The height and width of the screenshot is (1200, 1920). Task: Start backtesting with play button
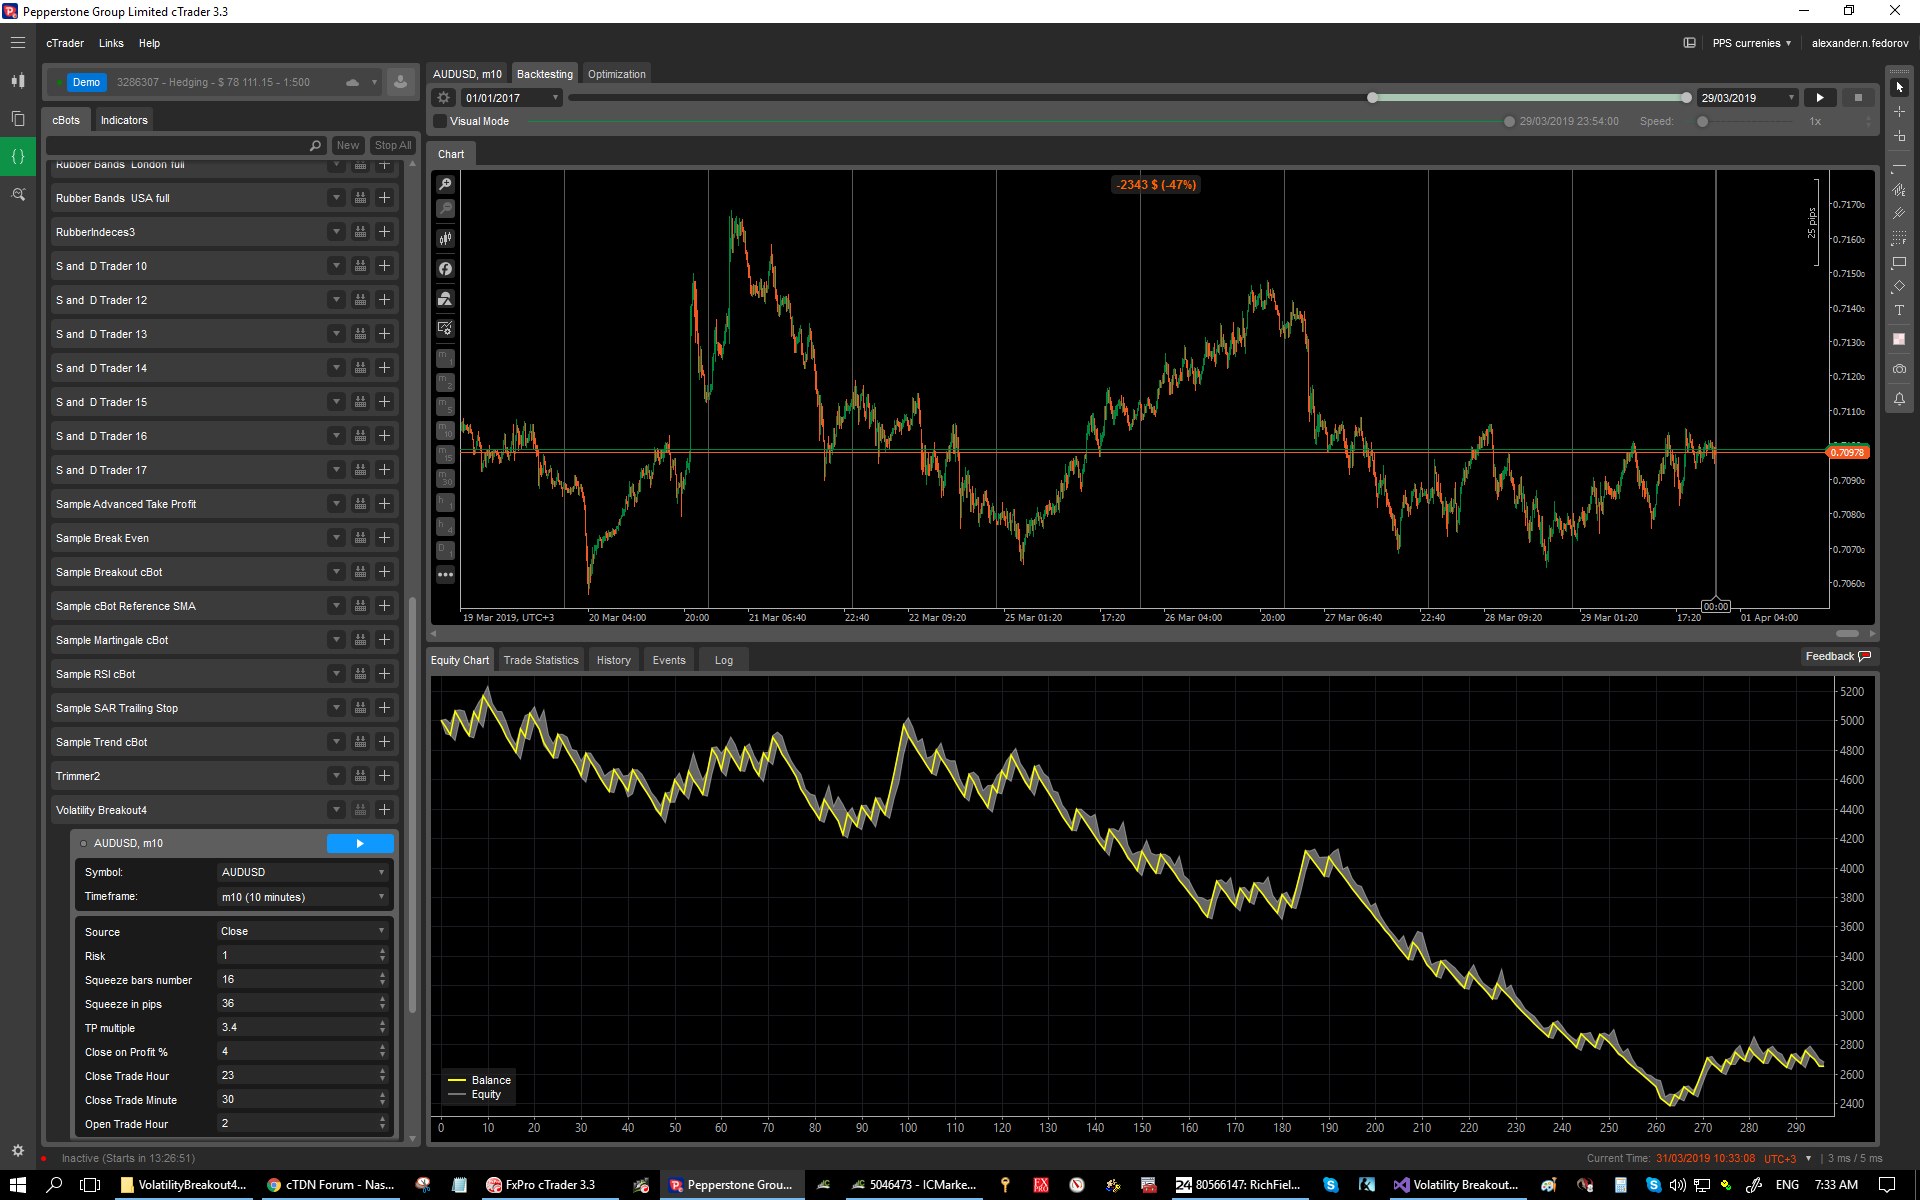[x=1820, y=98]
